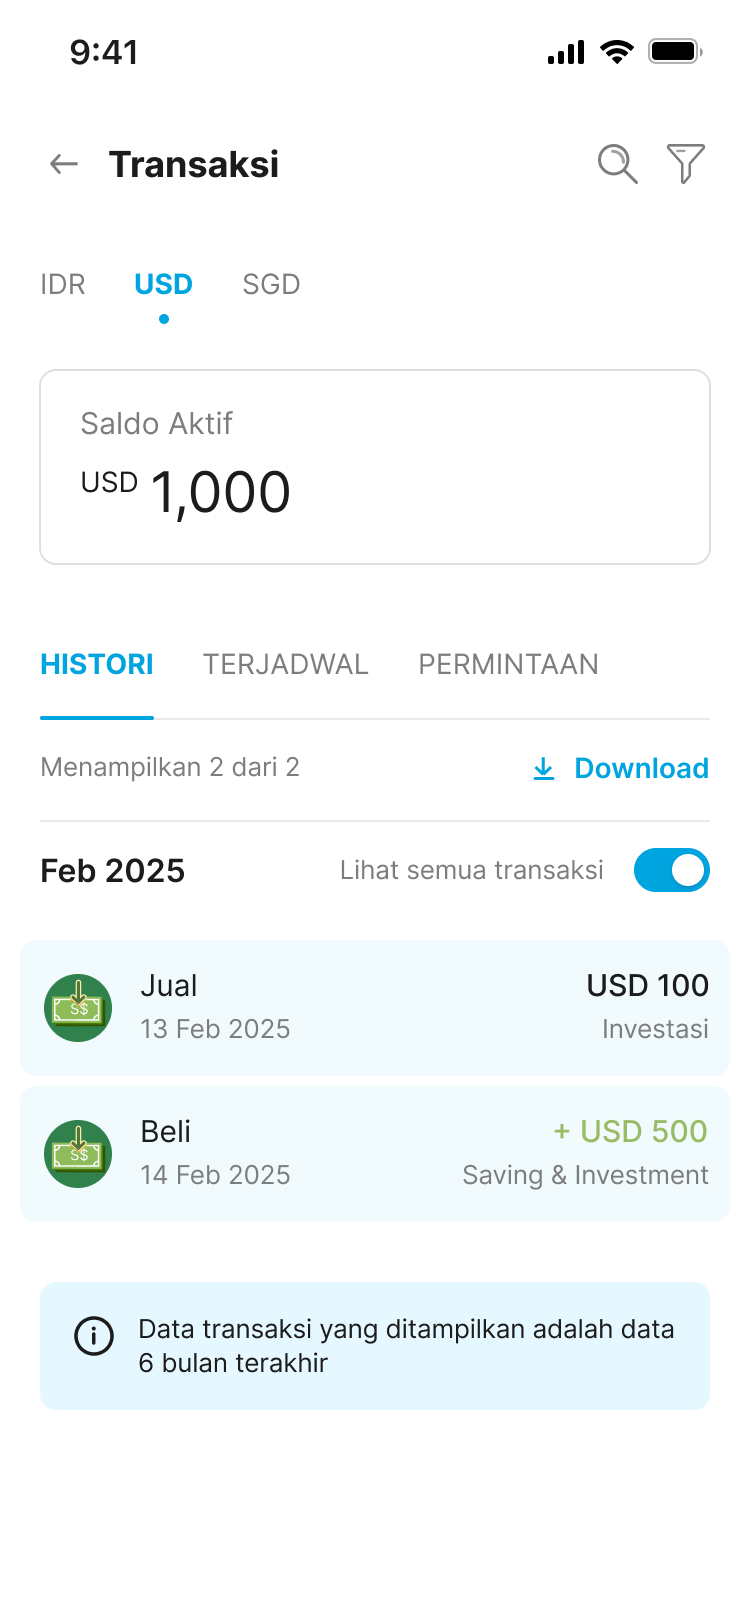Viewport: 750px width, 1624px height.
Task: Tap the Wi-Fi status bar icon
Action: [617, 52]
